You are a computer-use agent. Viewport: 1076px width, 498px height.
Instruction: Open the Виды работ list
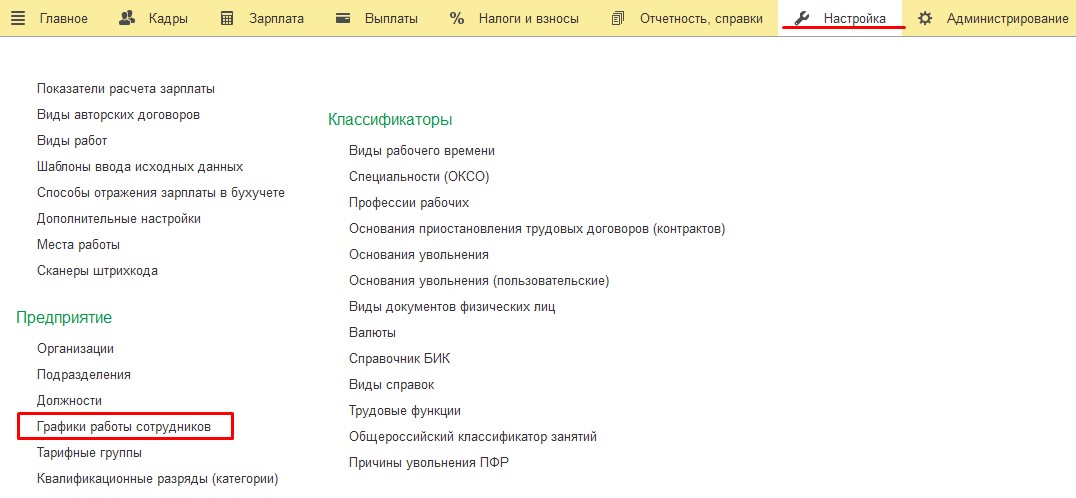coord(72,141)
